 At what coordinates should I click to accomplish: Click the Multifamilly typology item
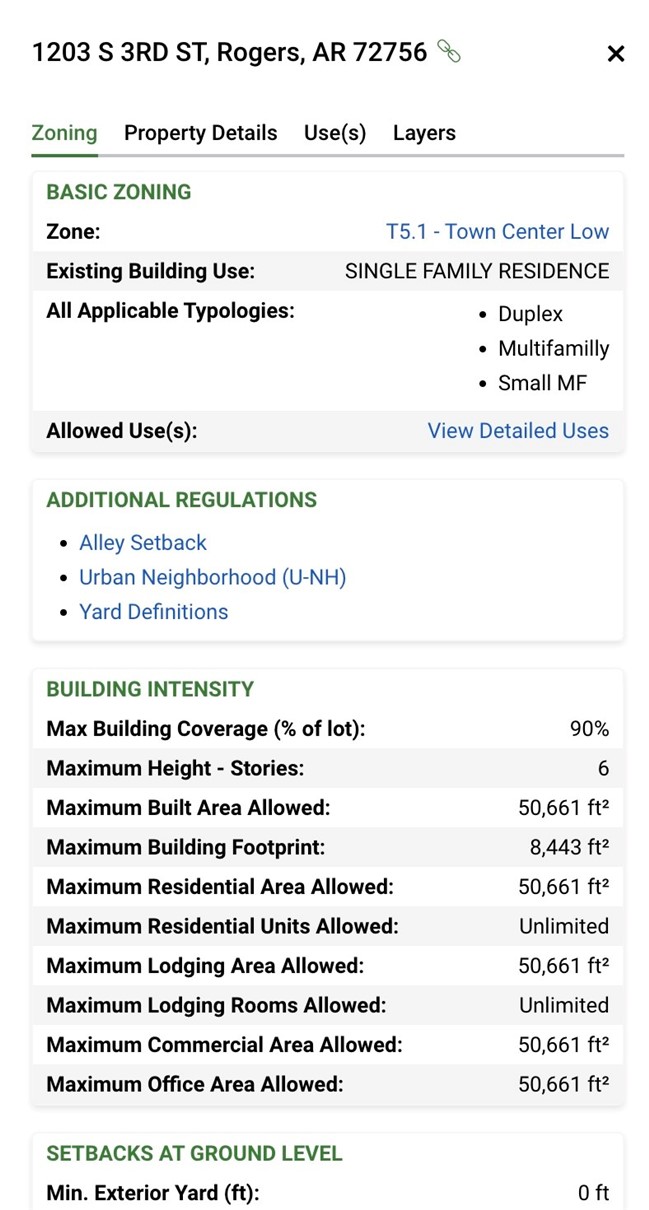coord(554,348)
